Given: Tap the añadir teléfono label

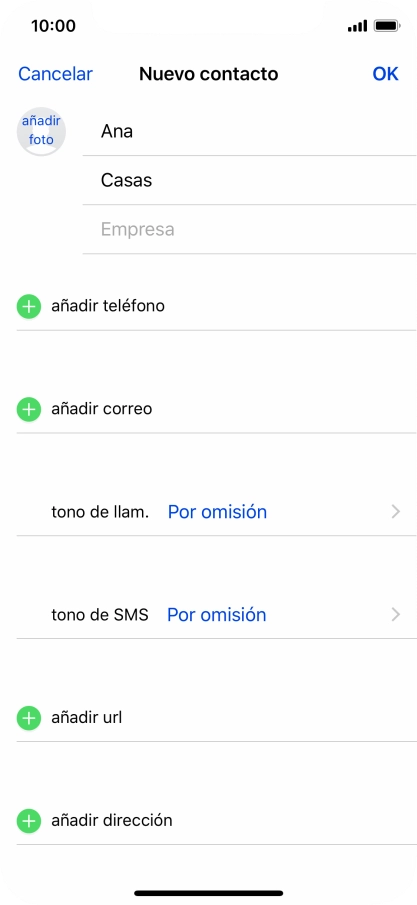Looking at the screenshot, I should (x=108, y=306).
